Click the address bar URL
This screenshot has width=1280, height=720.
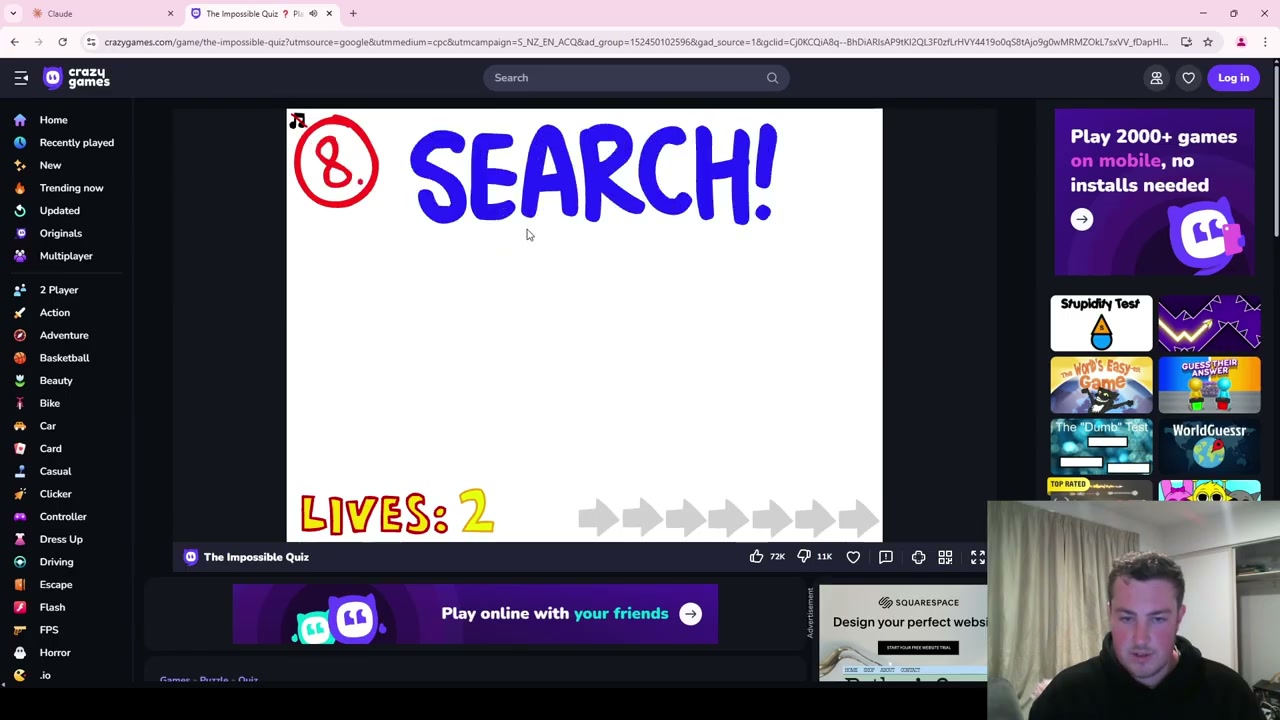[x=636, y=42]
